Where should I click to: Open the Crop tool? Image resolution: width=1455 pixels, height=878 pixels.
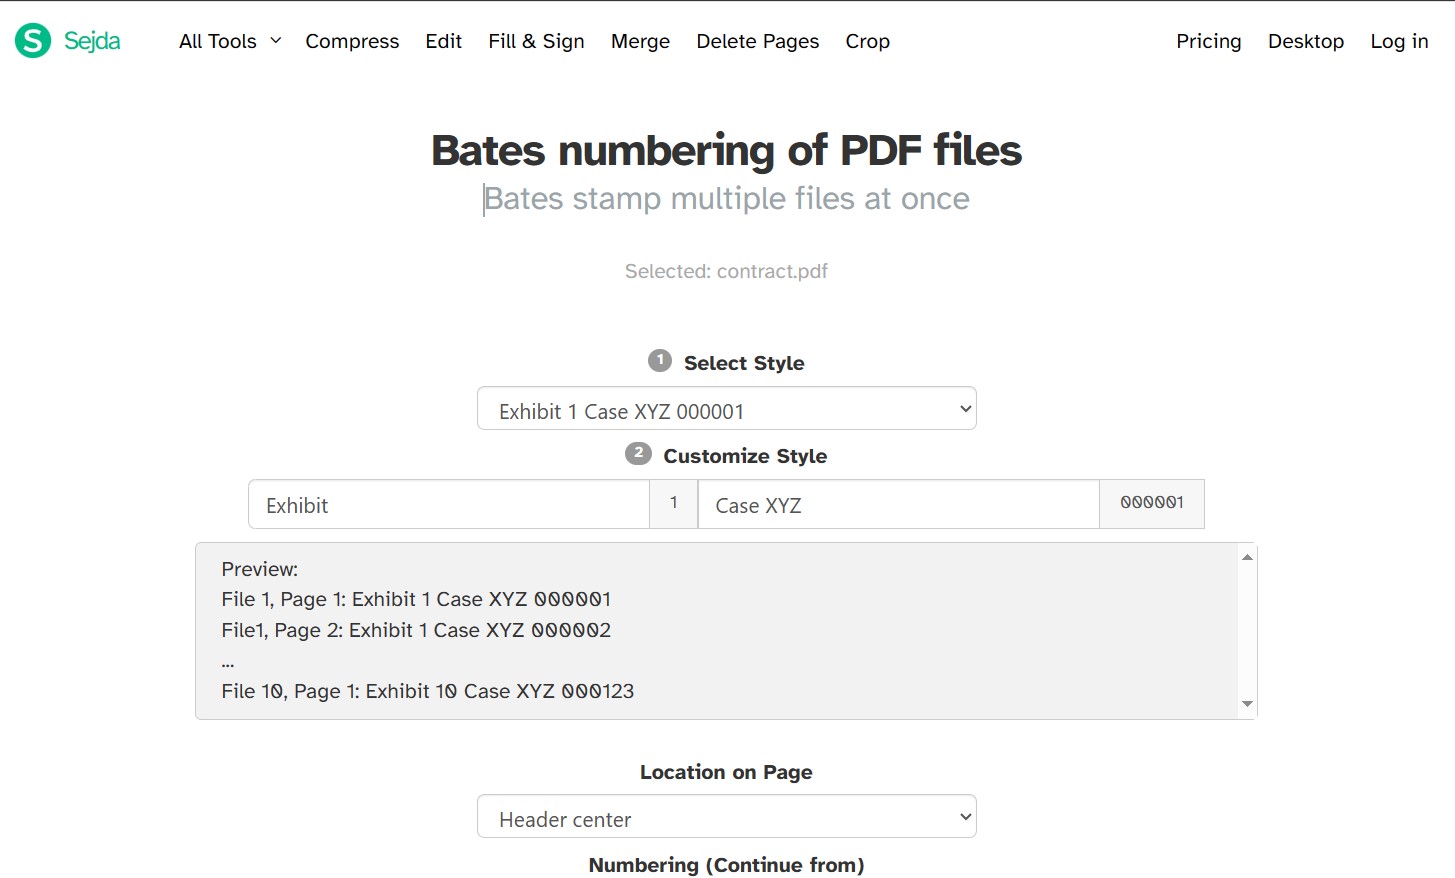click(866, 41)
